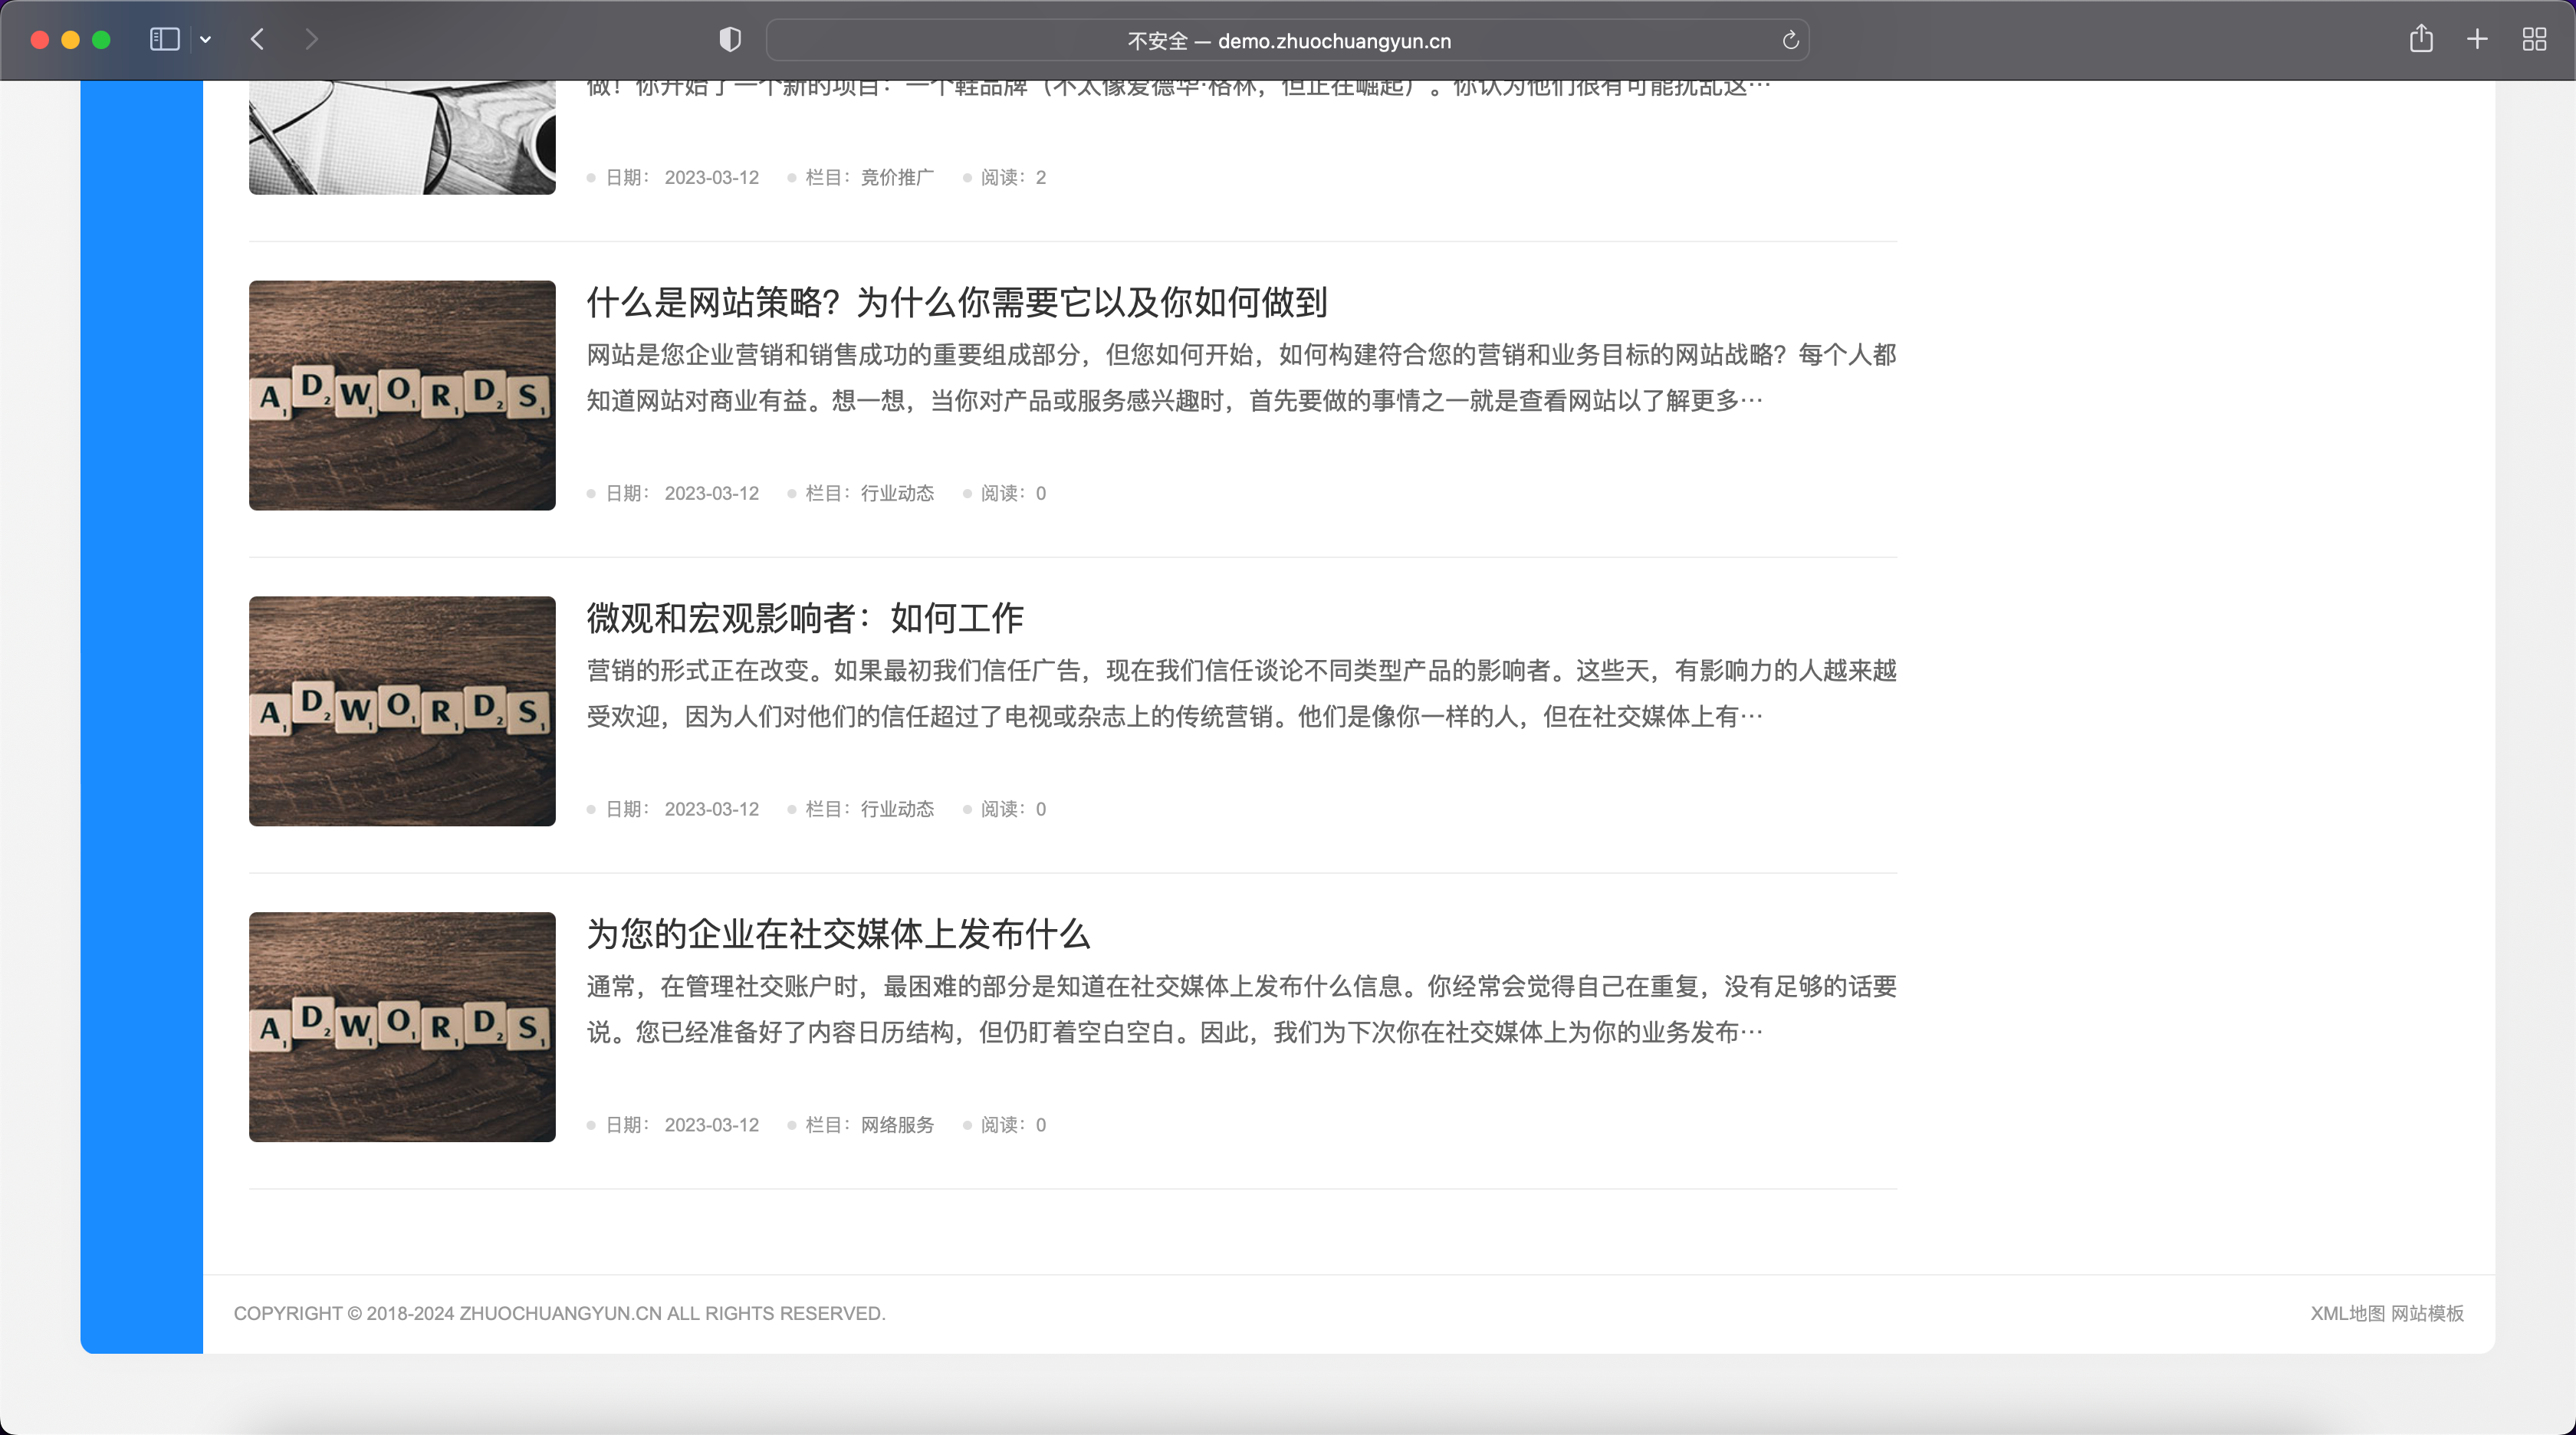Open the Share menu icon
The image size is (2576, 1435).
point(2421,39)
